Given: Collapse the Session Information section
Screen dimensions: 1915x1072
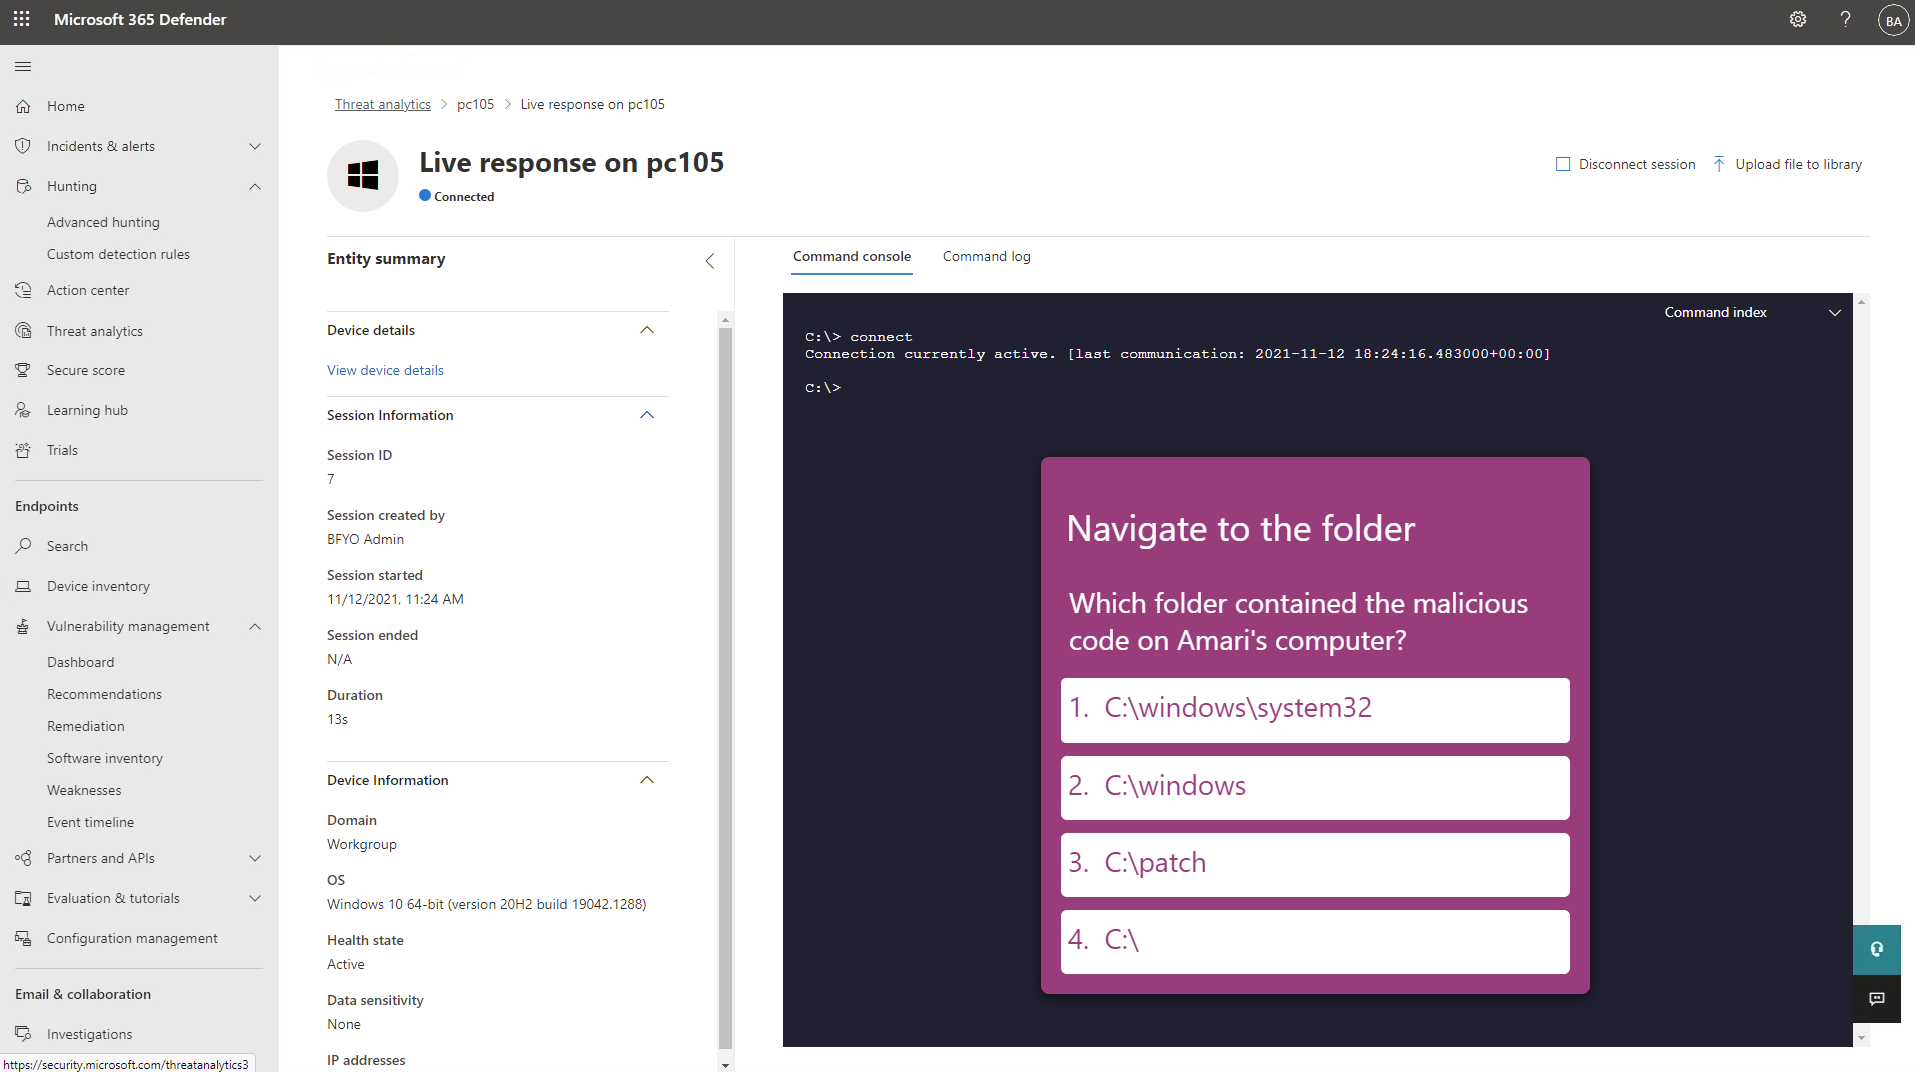Looking at the screenshot, I should pyautogui.click(x=647, y=415).
